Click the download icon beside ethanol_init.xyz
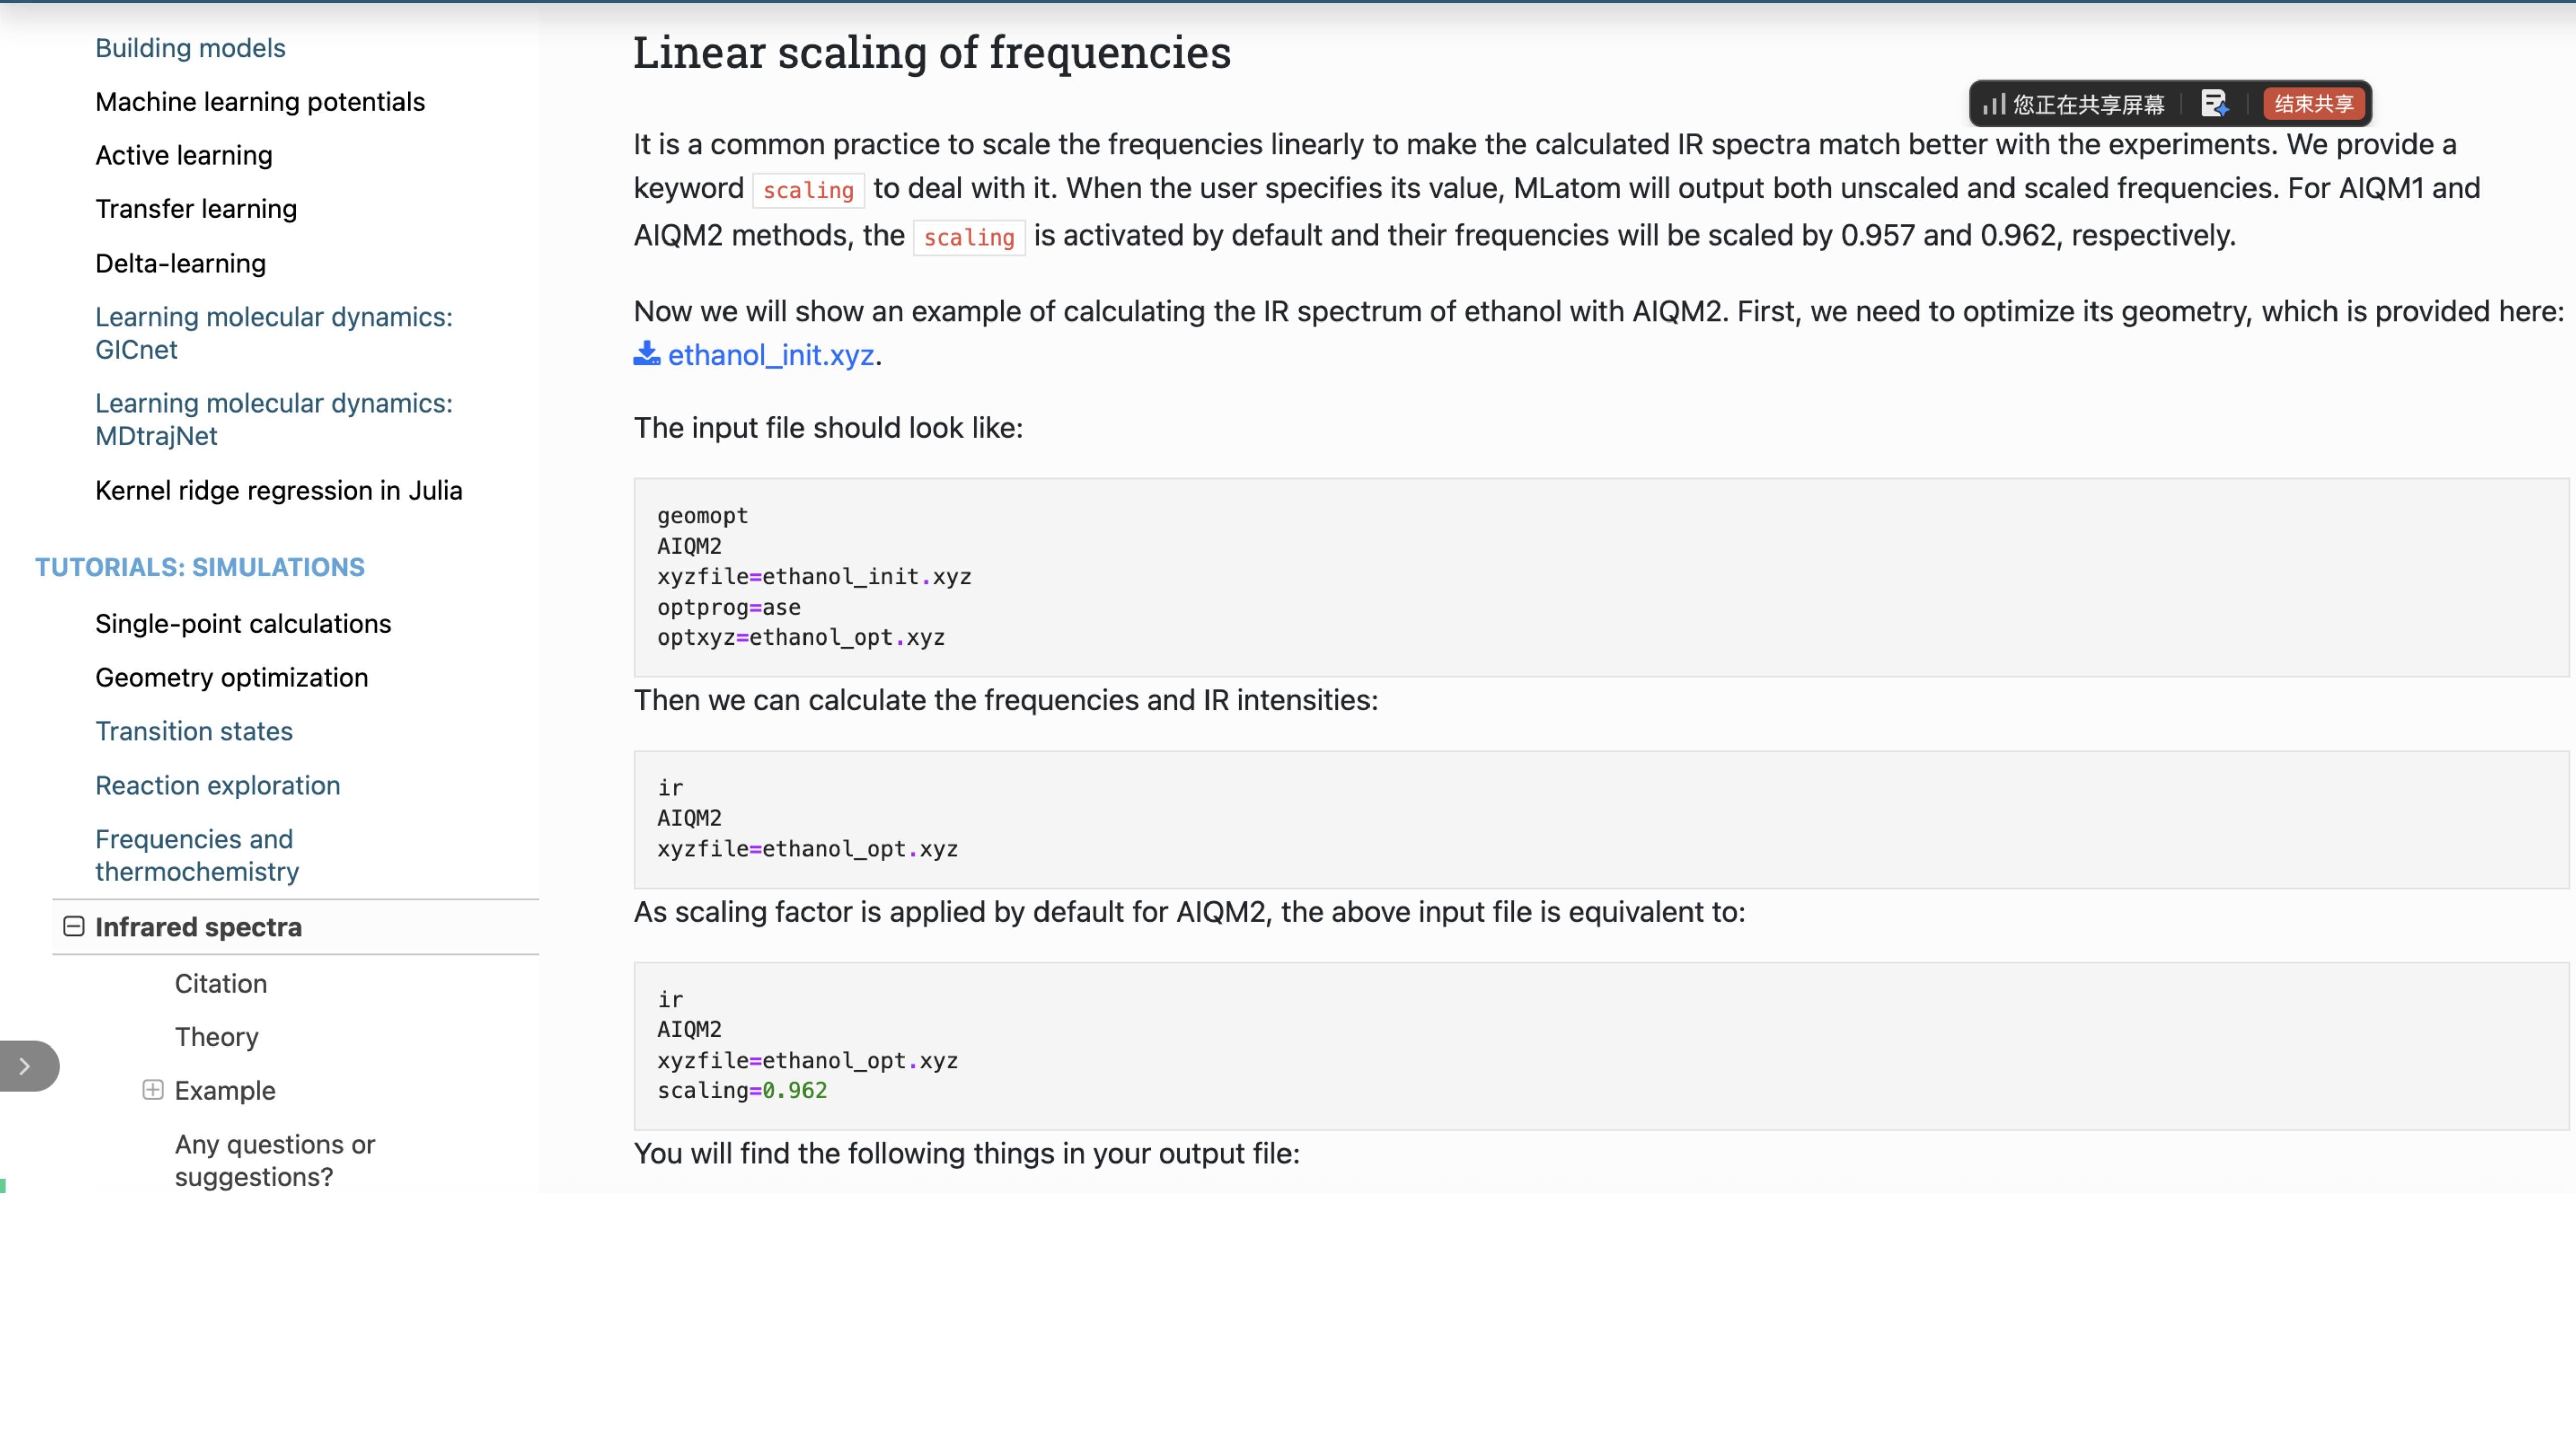The height and width of the screenshot is (1449, 2576). (646, 354)
